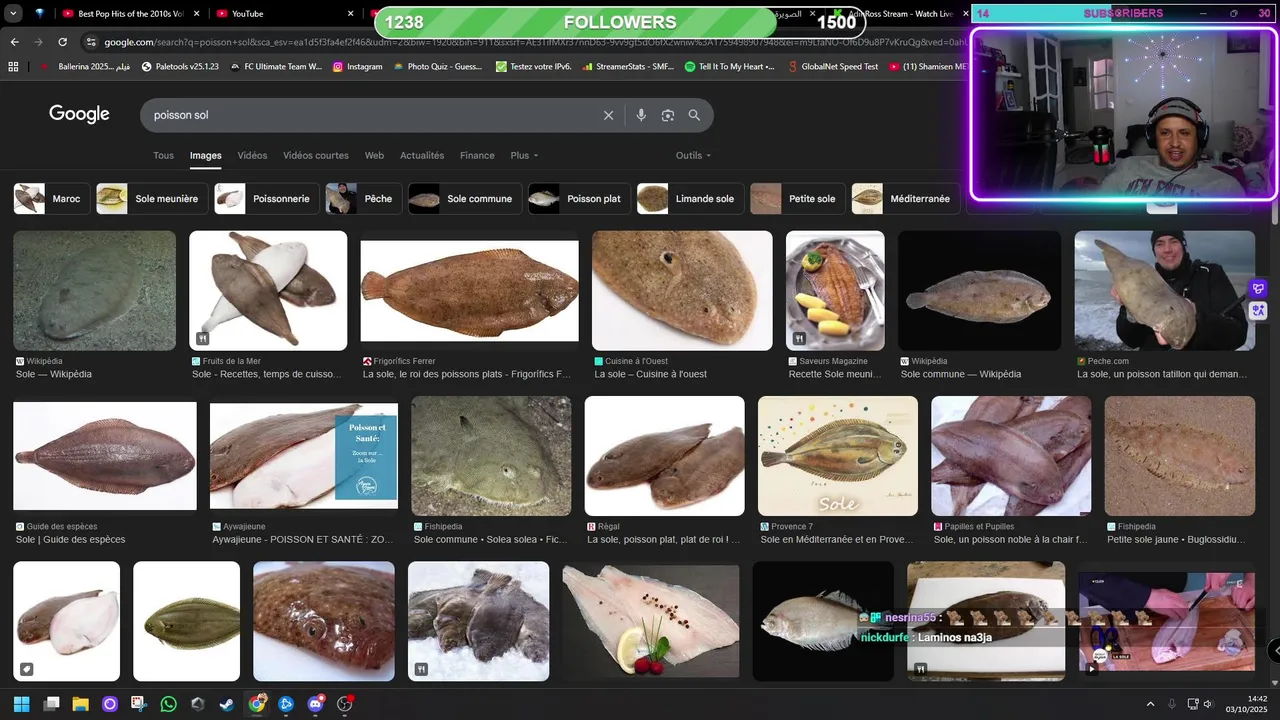Apply the Poissonnerie filter chip
This screenshot has height=720, width=1280.
[x=266, y=198]
